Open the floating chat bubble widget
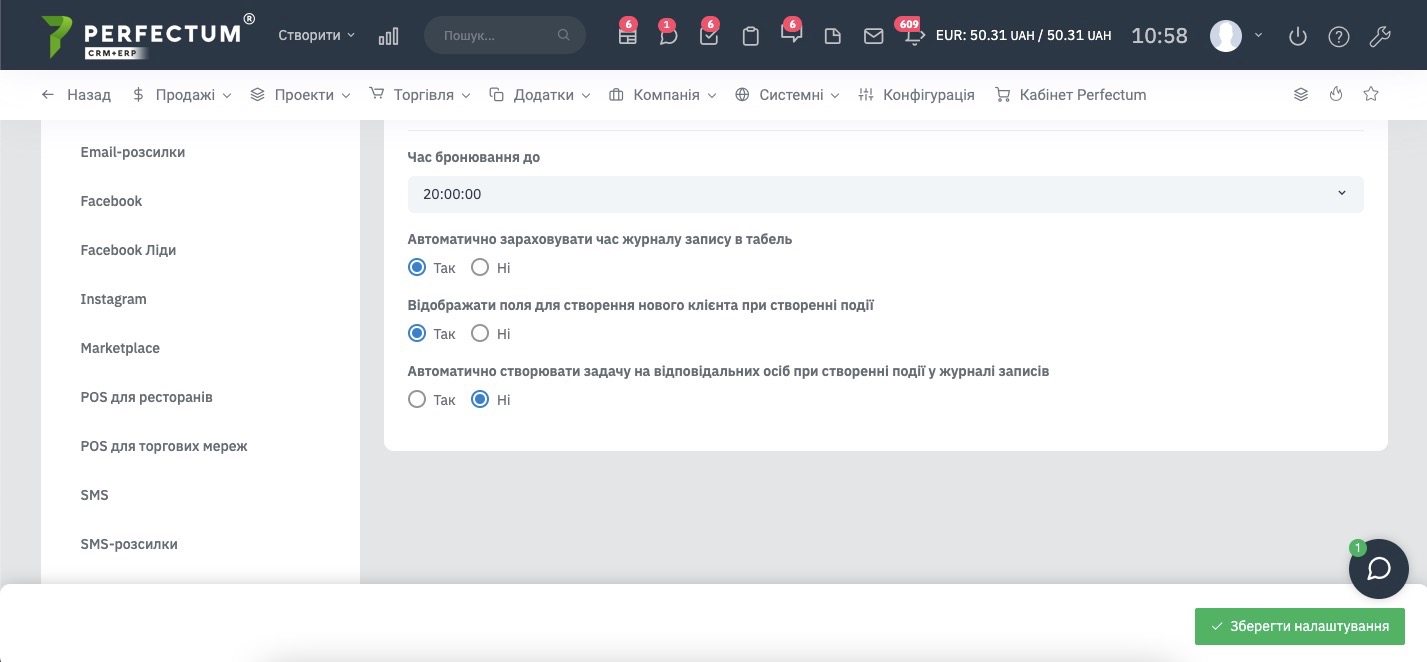This screenshot has width=1427, height=662. (x=1378, y=569)
